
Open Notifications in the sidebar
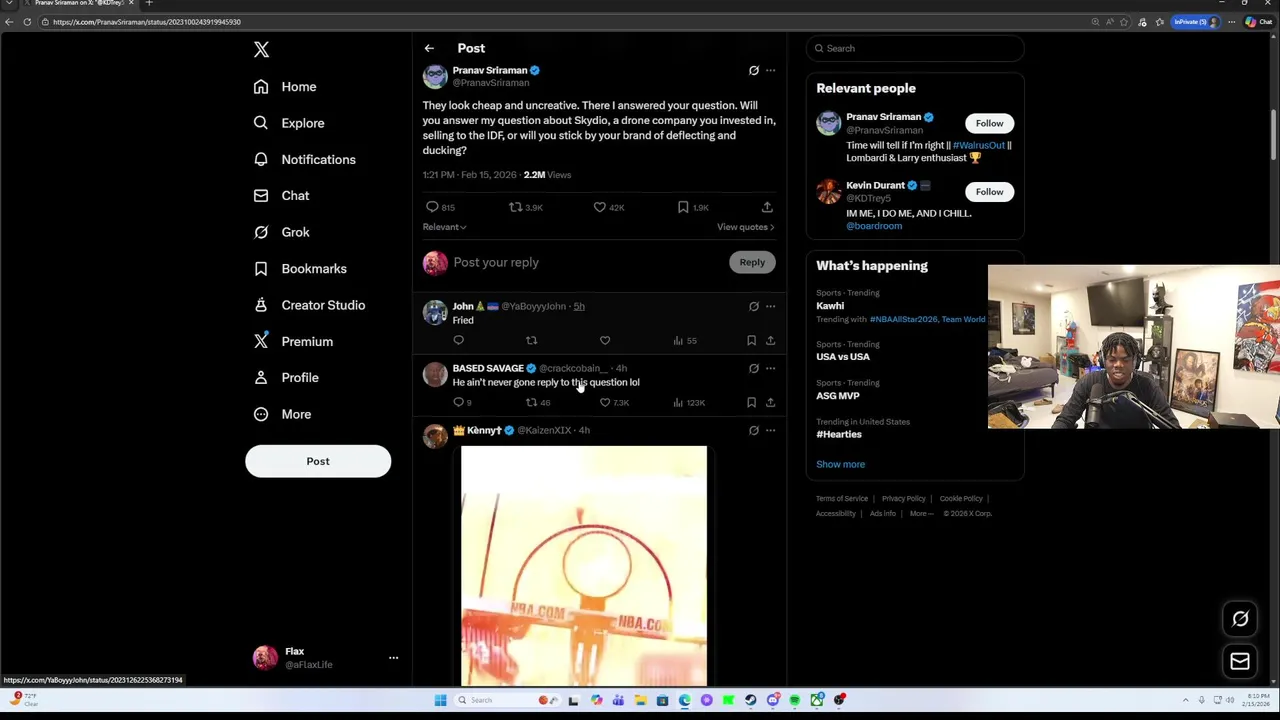pos(305,159)
